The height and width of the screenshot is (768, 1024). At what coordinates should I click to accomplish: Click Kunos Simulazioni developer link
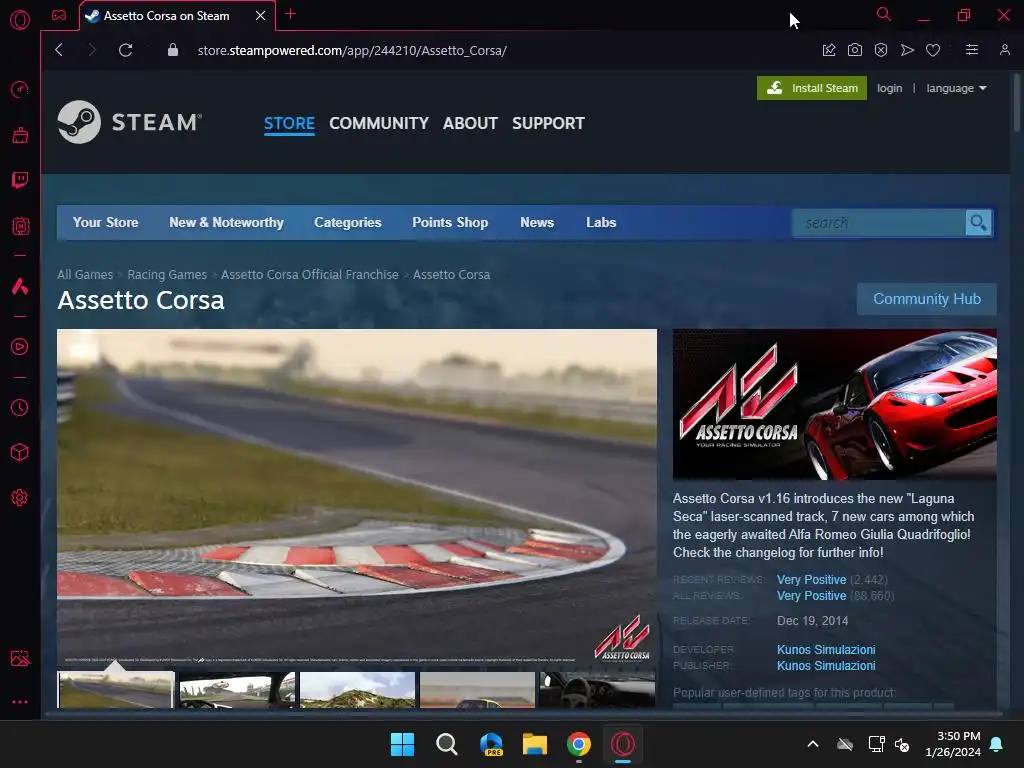(x=826, y=650)
